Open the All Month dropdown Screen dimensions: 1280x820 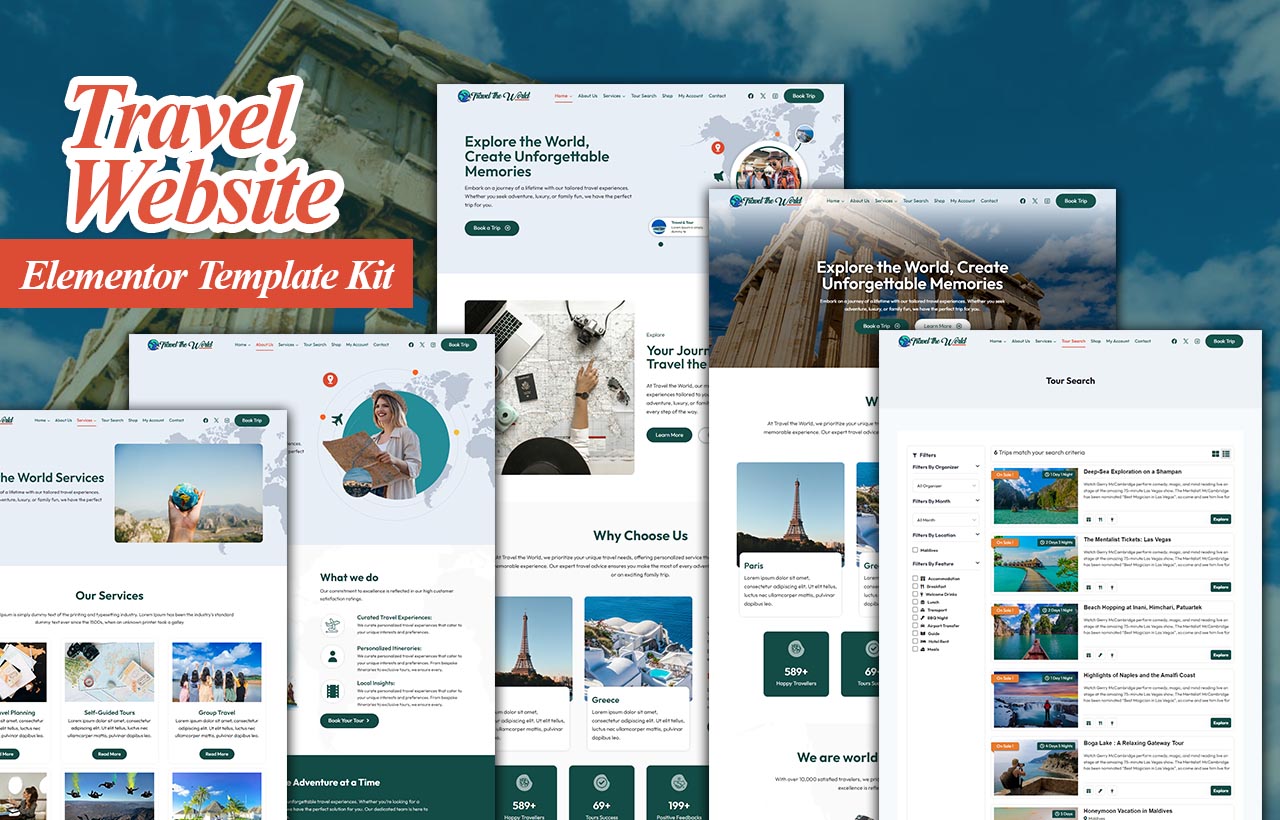[946, 520]
